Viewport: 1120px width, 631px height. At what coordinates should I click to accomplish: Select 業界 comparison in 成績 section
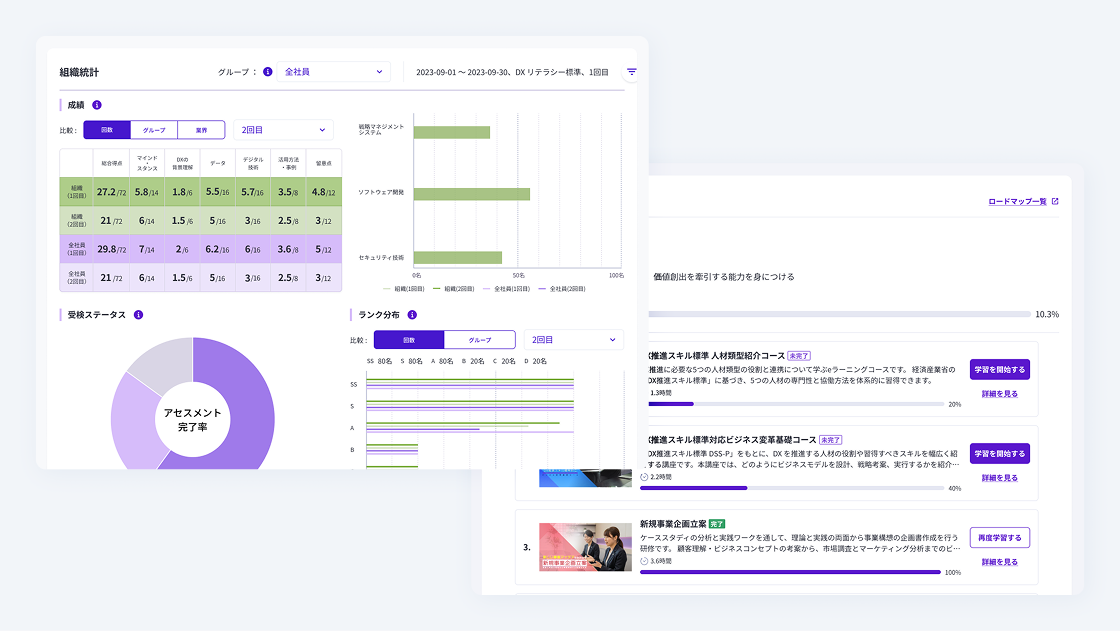tap(201, 130)
